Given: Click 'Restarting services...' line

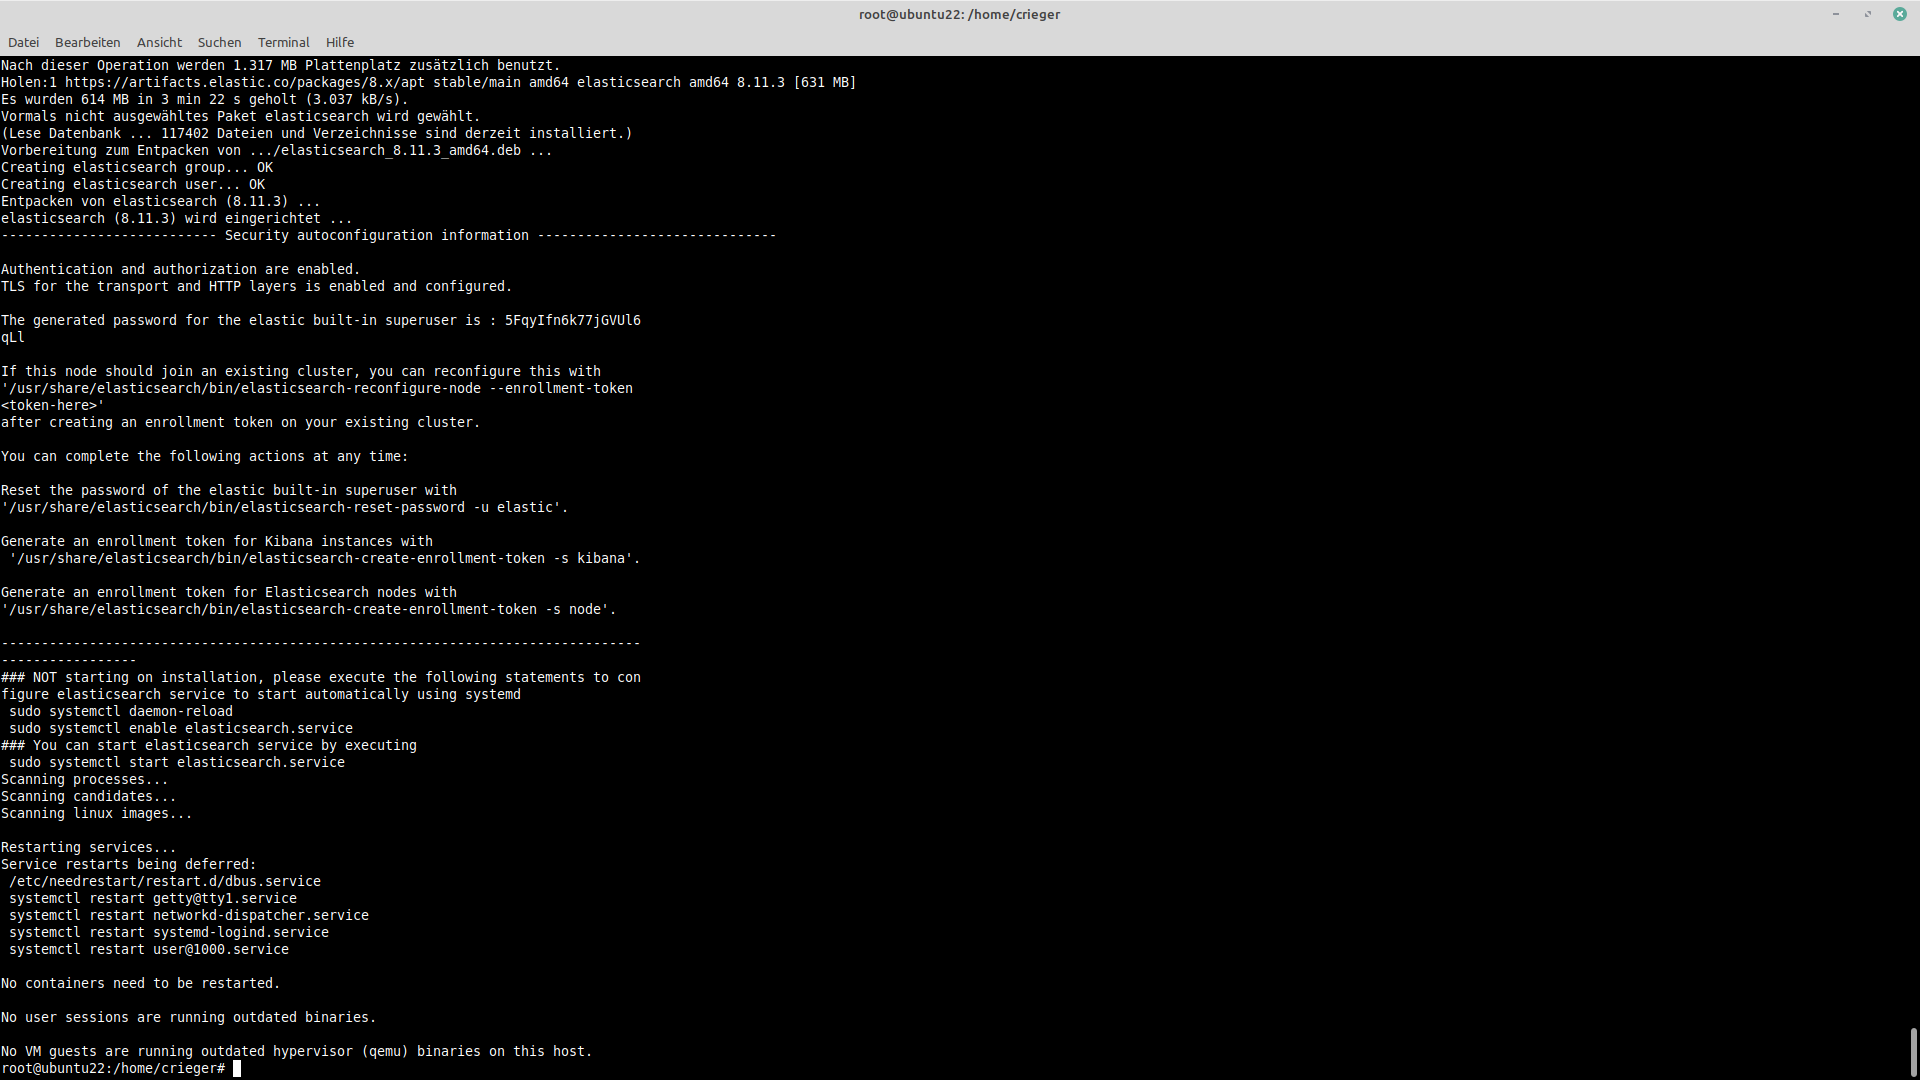Looking at the screenshot, I should 88,847.
